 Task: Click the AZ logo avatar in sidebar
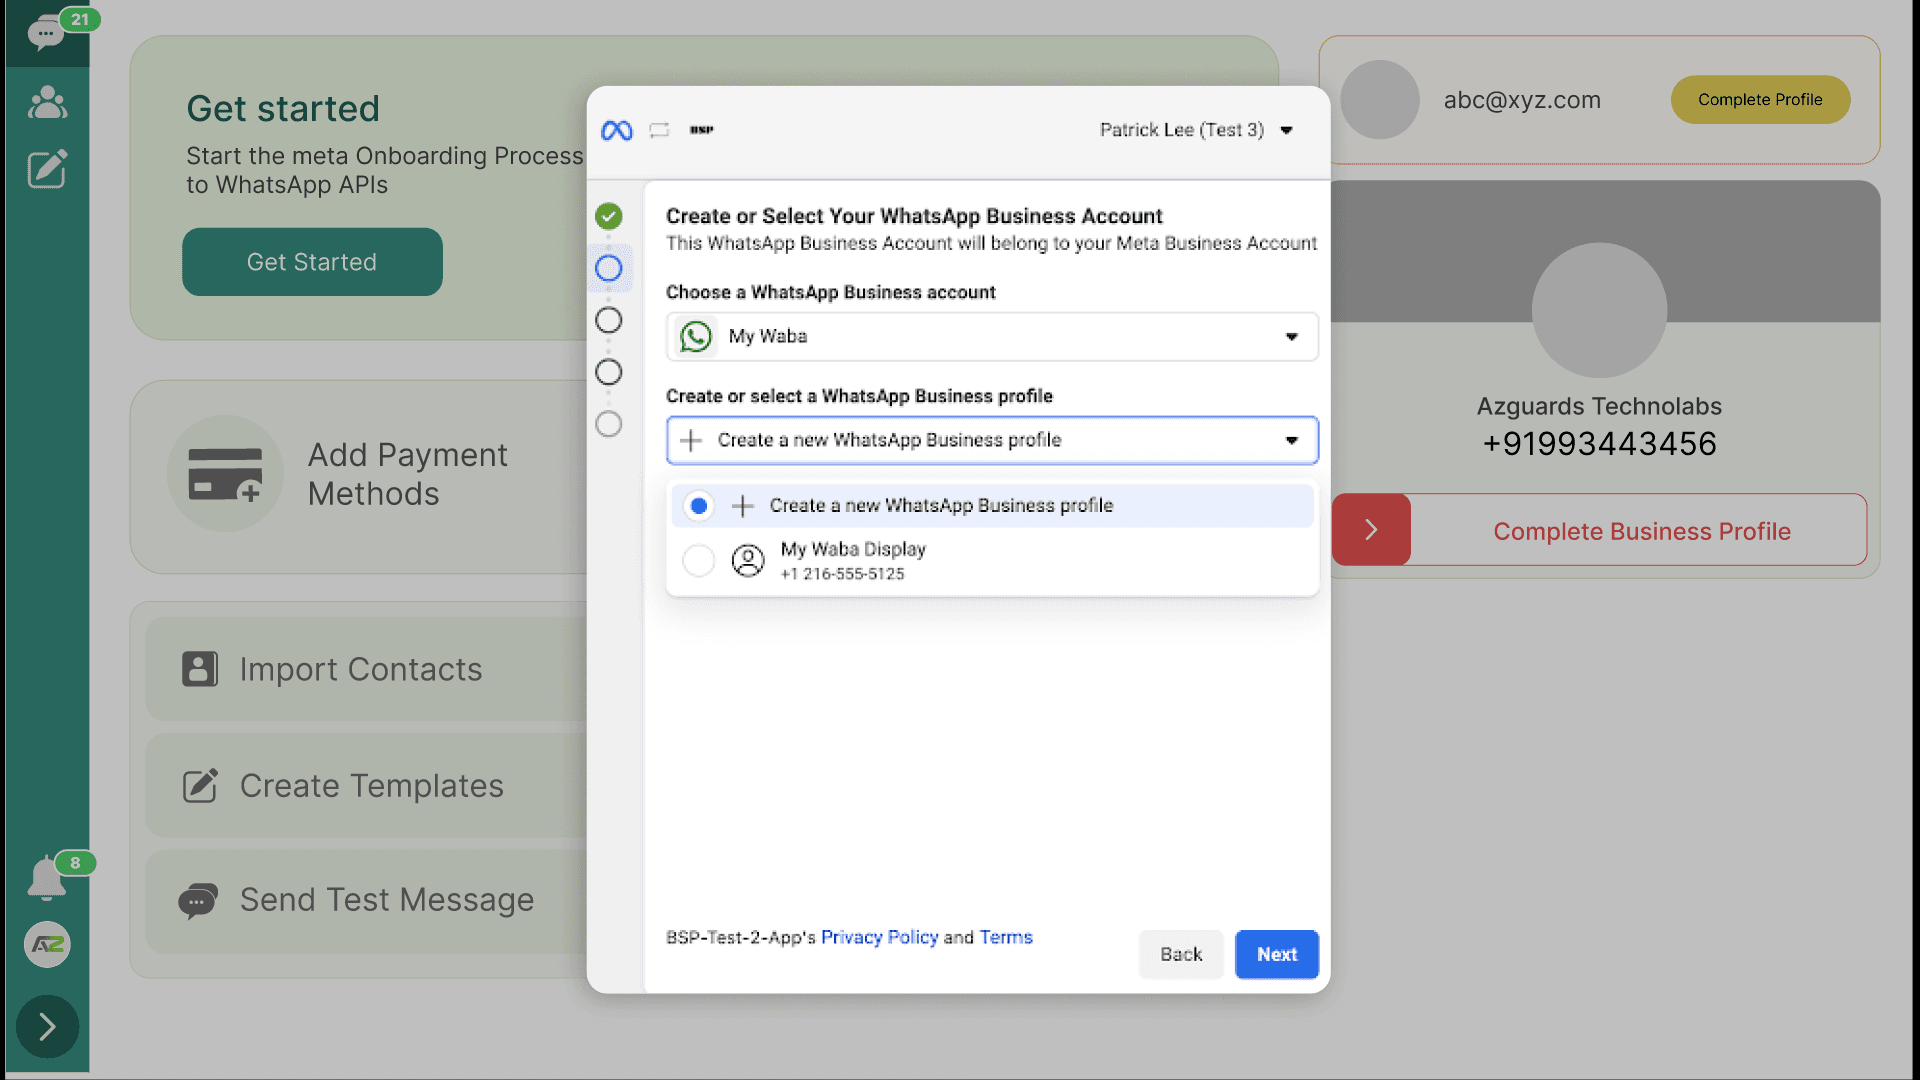[x=47, y=944]
